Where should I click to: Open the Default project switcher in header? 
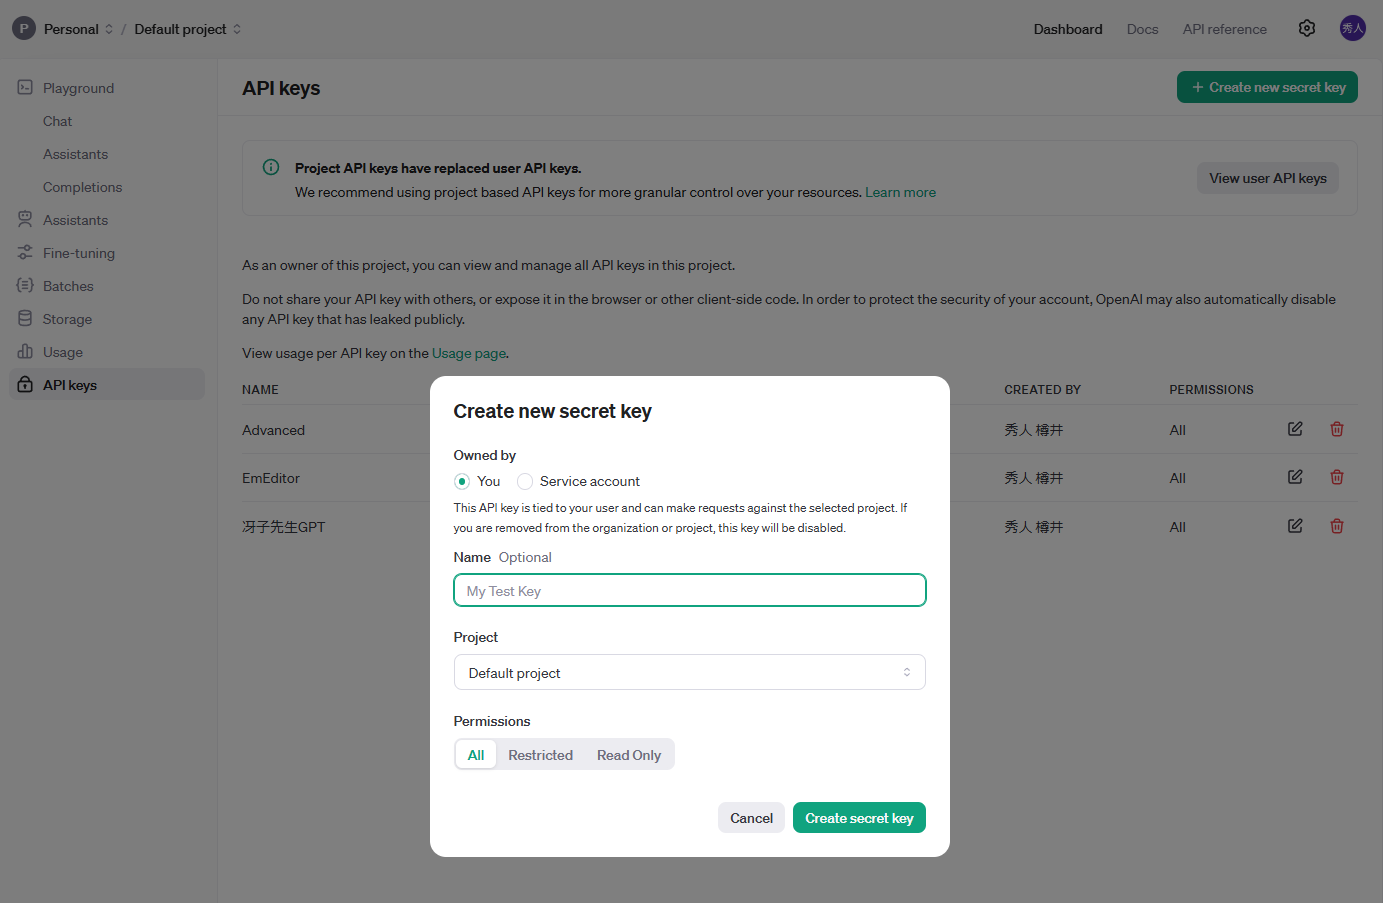tap(188, 29)
